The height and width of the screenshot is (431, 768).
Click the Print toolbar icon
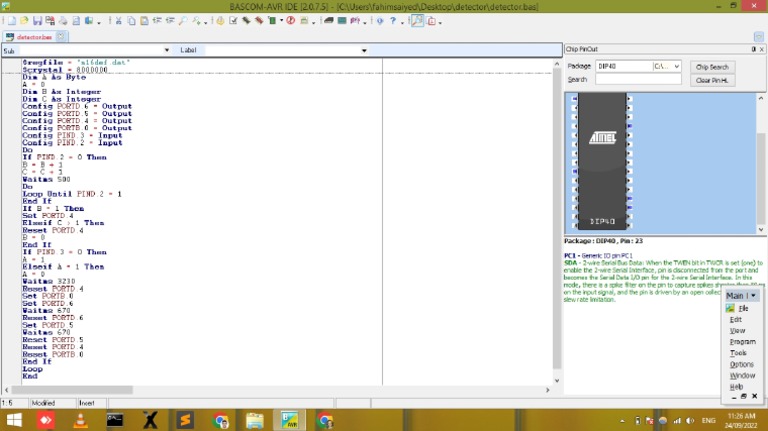click(63, 20)
